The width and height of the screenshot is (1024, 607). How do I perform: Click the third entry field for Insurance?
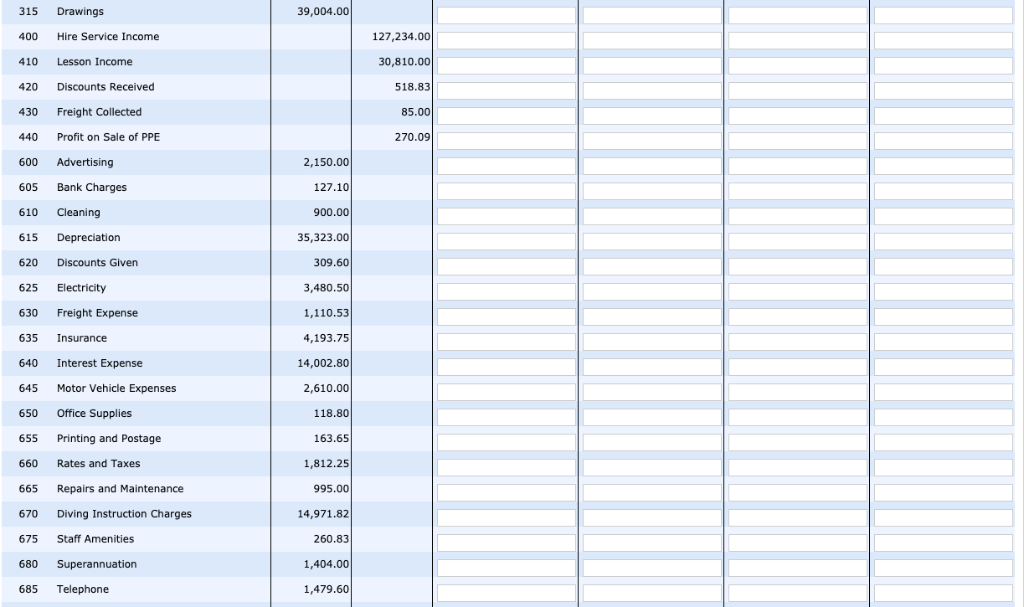796,340
